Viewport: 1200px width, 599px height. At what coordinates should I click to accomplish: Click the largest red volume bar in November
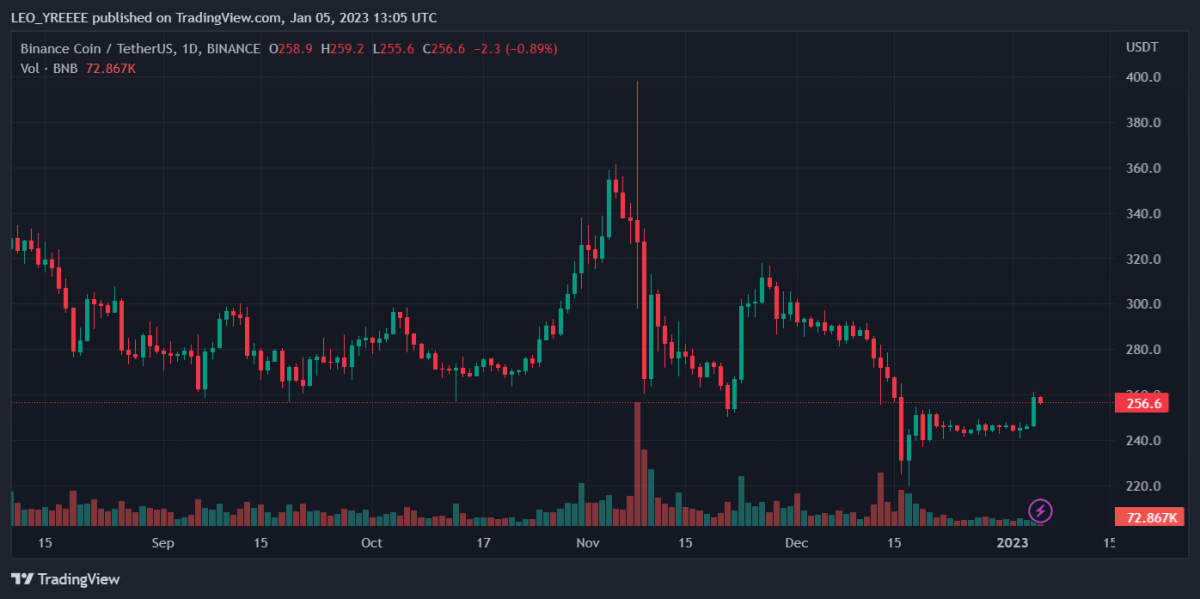click(637, 463)
